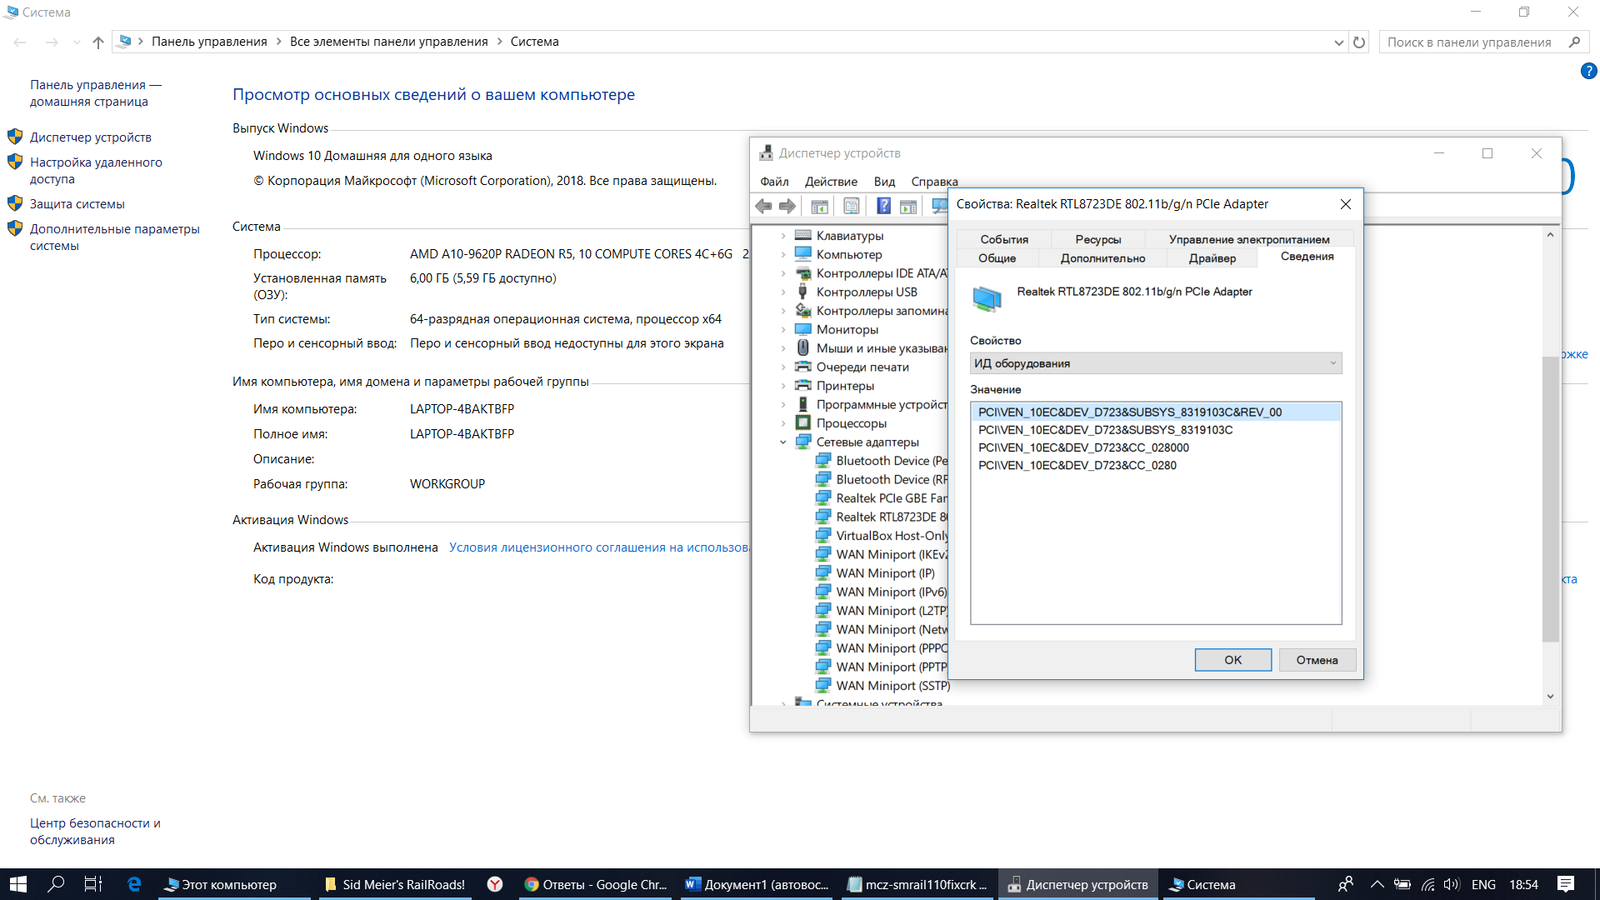Click the Yandex Browser taskbar icon
This screenshot has width=1600, height=900.
coord(495,884)
